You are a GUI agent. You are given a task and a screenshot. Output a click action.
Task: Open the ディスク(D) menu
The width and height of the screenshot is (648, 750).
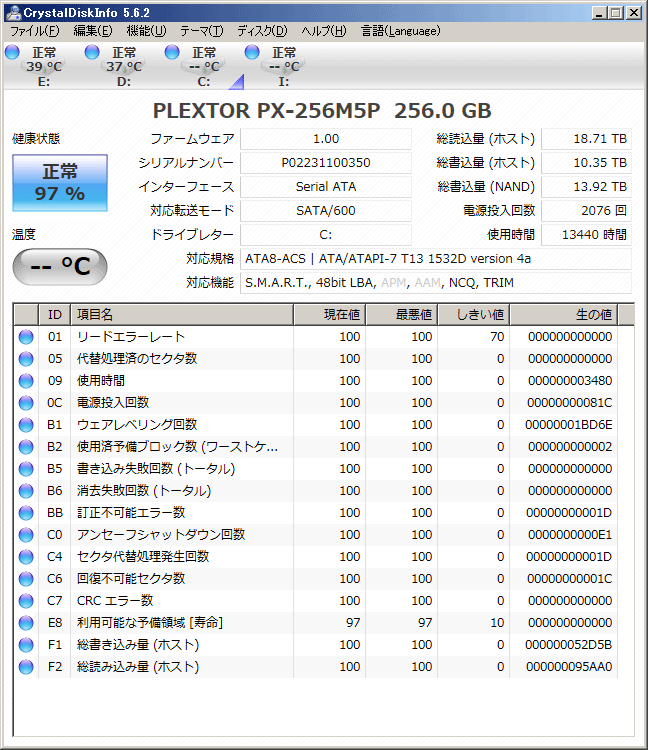tap(262, 31)
